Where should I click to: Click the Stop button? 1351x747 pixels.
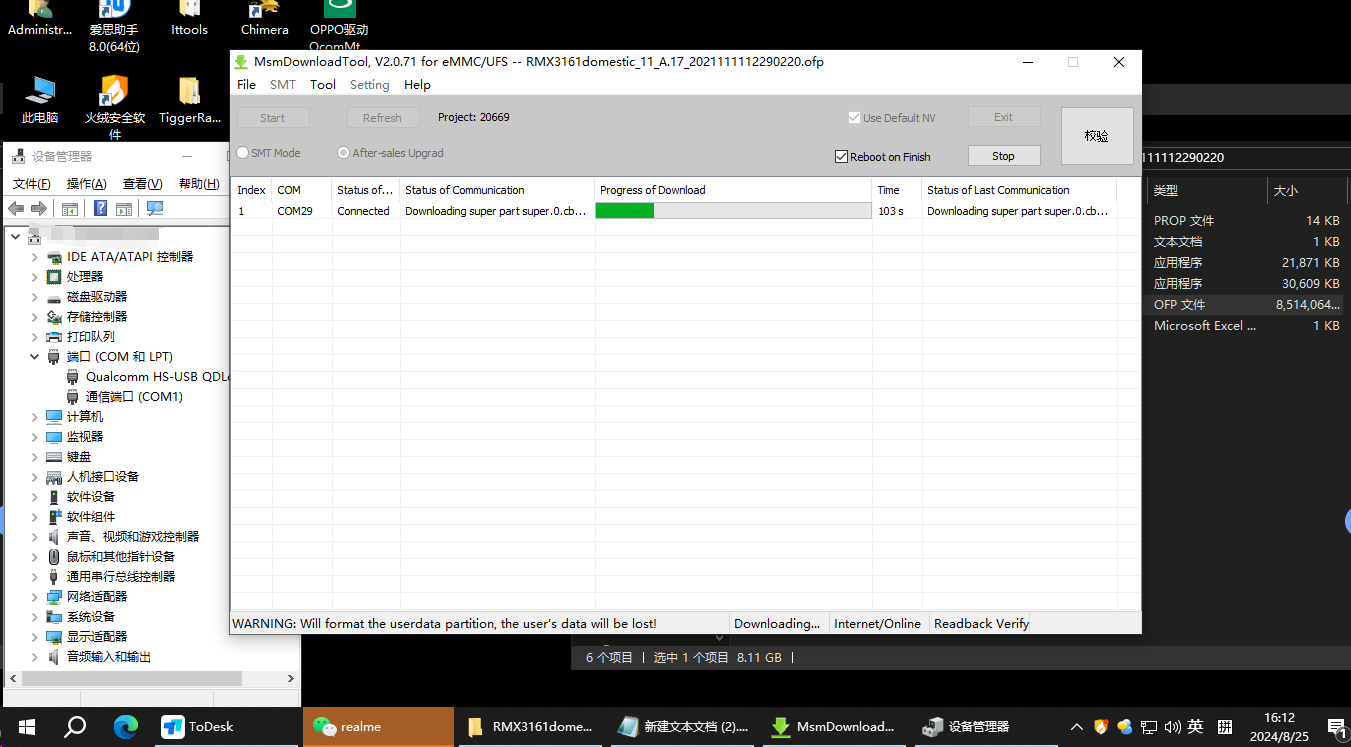(1004, 156)
